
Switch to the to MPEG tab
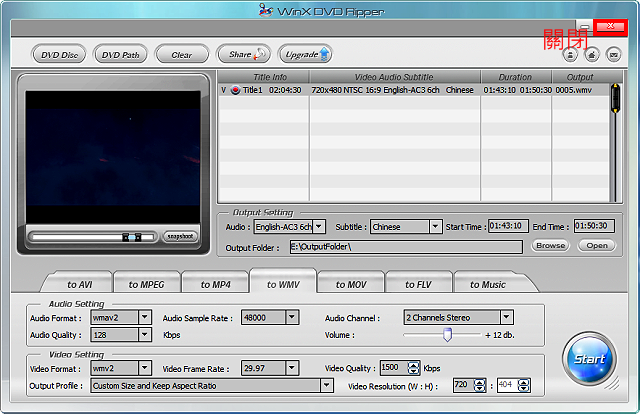[147, 284]
